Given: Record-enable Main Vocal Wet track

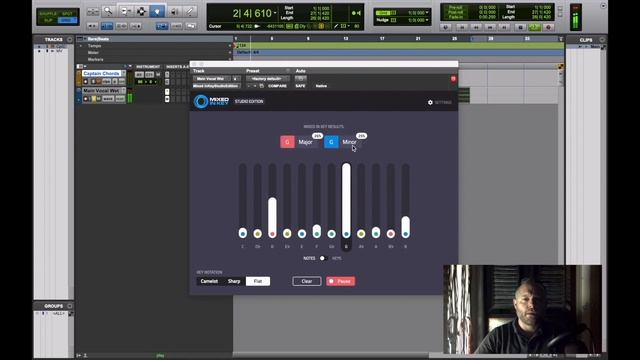Looking at the screenshot, I should pos(86,99).
